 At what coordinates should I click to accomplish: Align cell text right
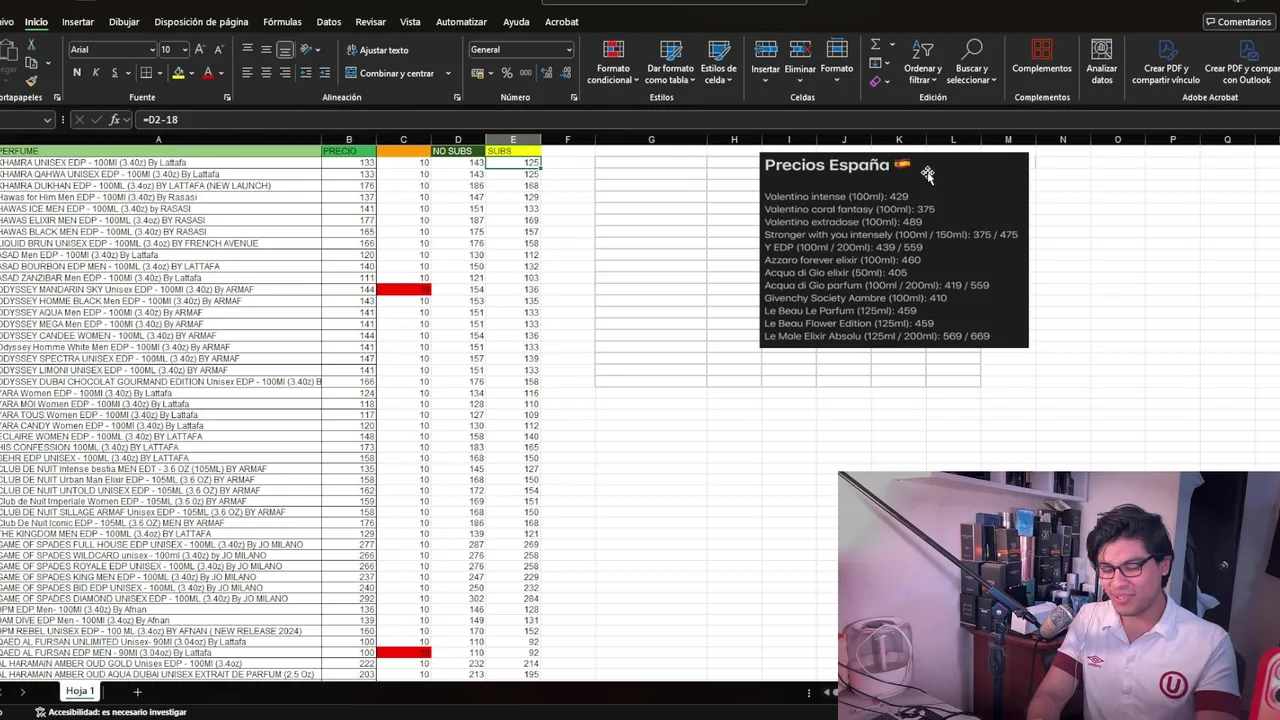(285, 73)
